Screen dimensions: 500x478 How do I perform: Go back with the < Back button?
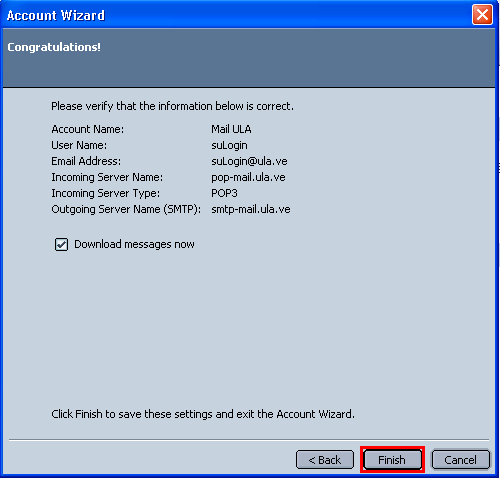point(325,460)
